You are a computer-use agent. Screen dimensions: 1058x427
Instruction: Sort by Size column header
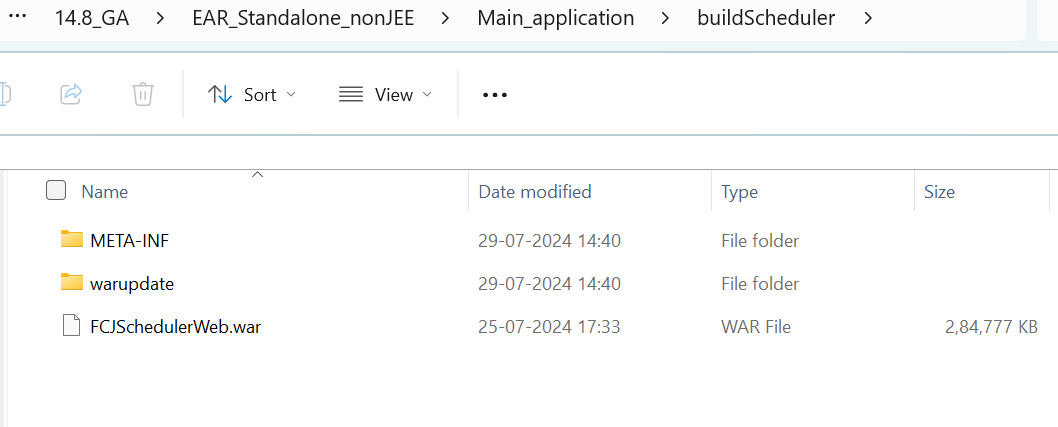pos(938,191)
